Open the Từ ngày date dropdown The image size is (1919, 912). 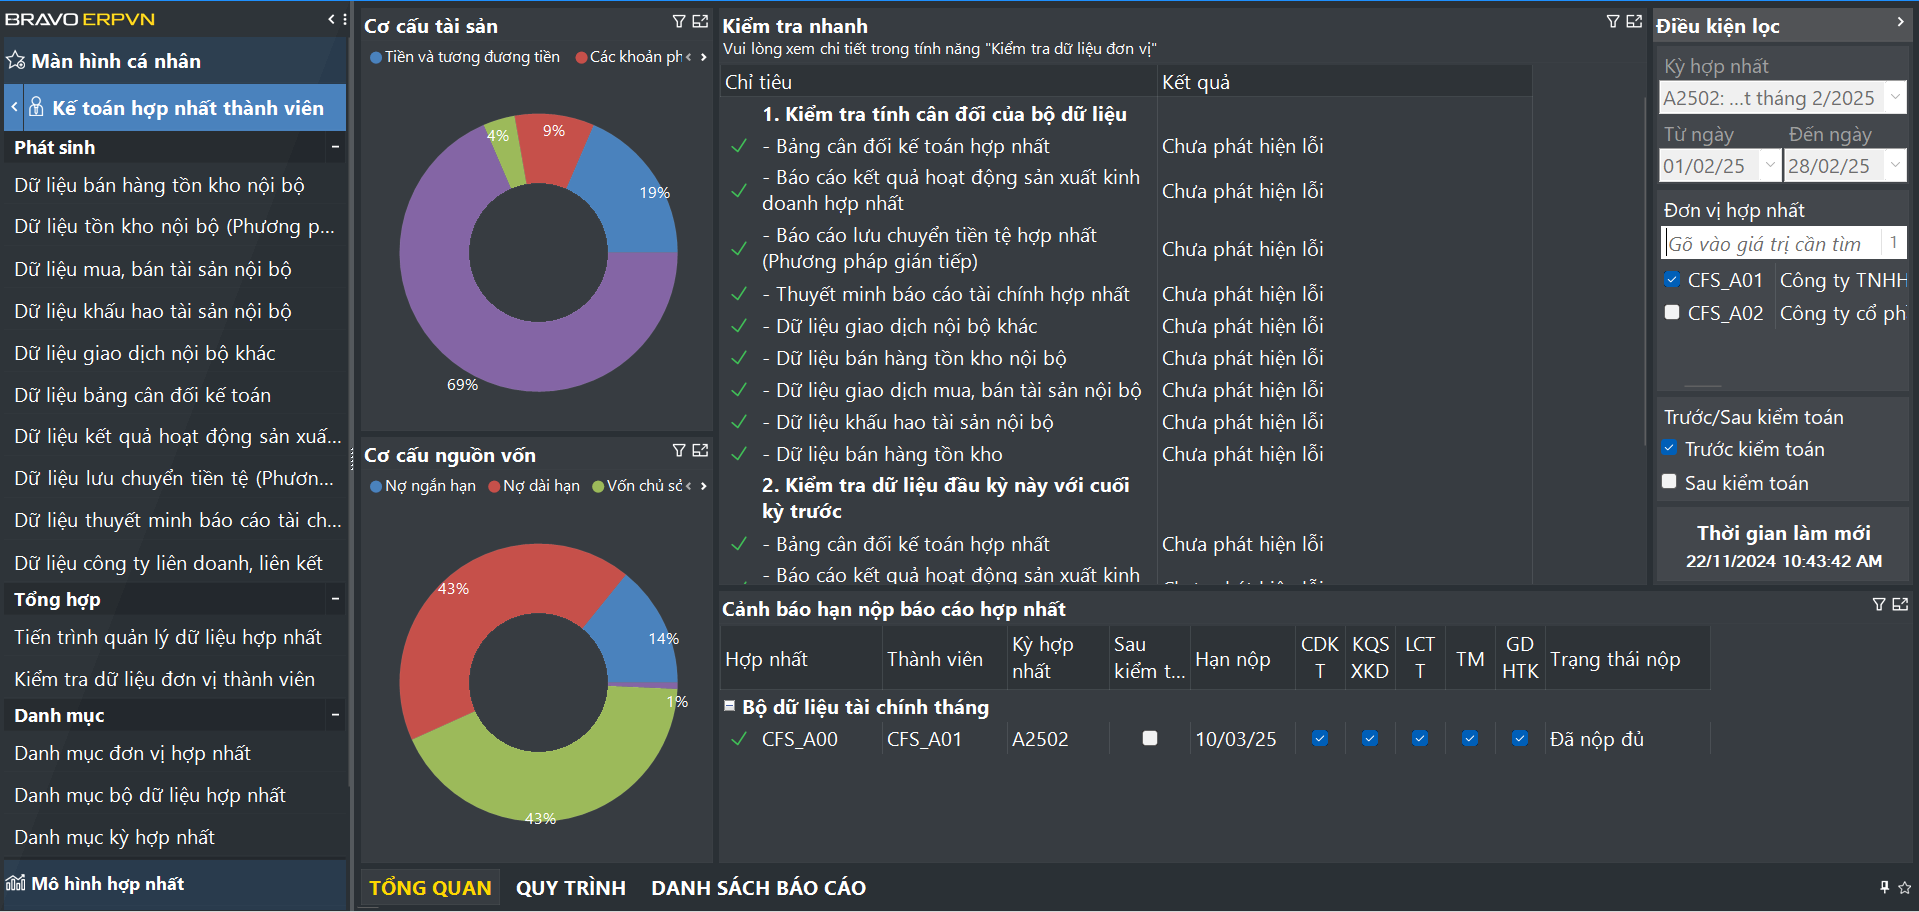pyautogui.click(x=1769, y=166)
